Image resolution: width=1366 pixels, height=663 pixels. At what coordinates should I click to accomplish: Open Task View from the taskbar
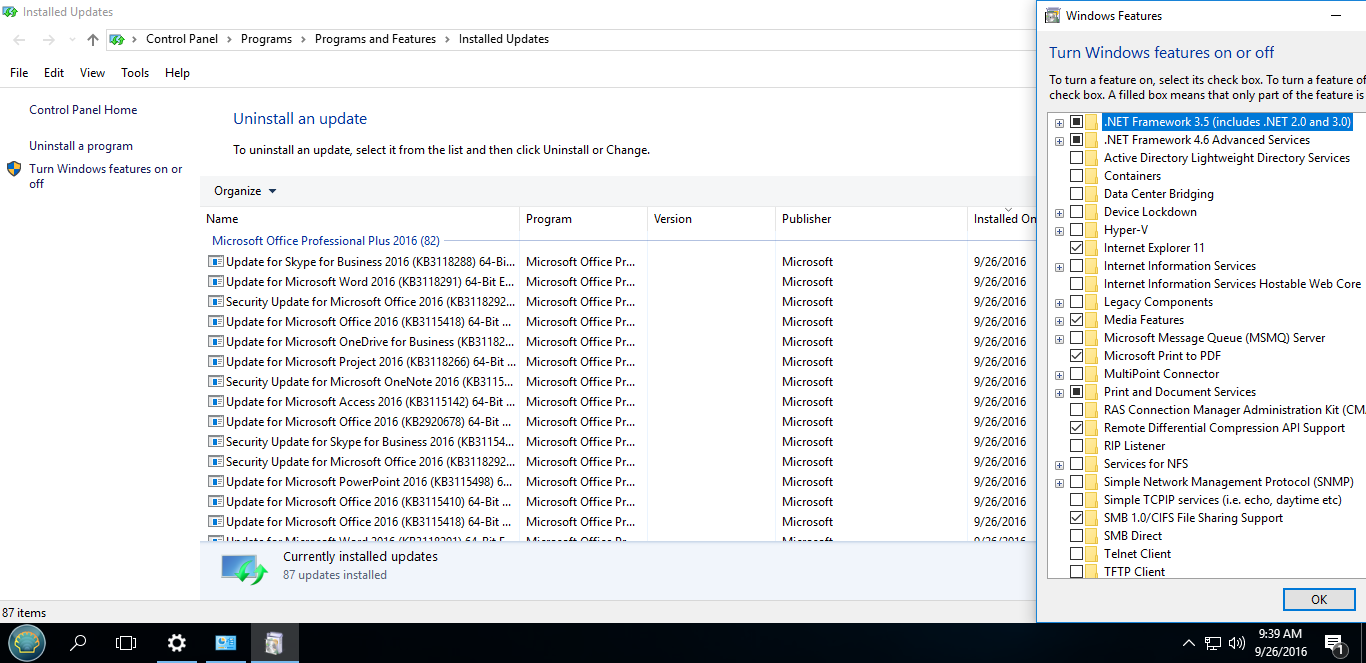[126, 643]
